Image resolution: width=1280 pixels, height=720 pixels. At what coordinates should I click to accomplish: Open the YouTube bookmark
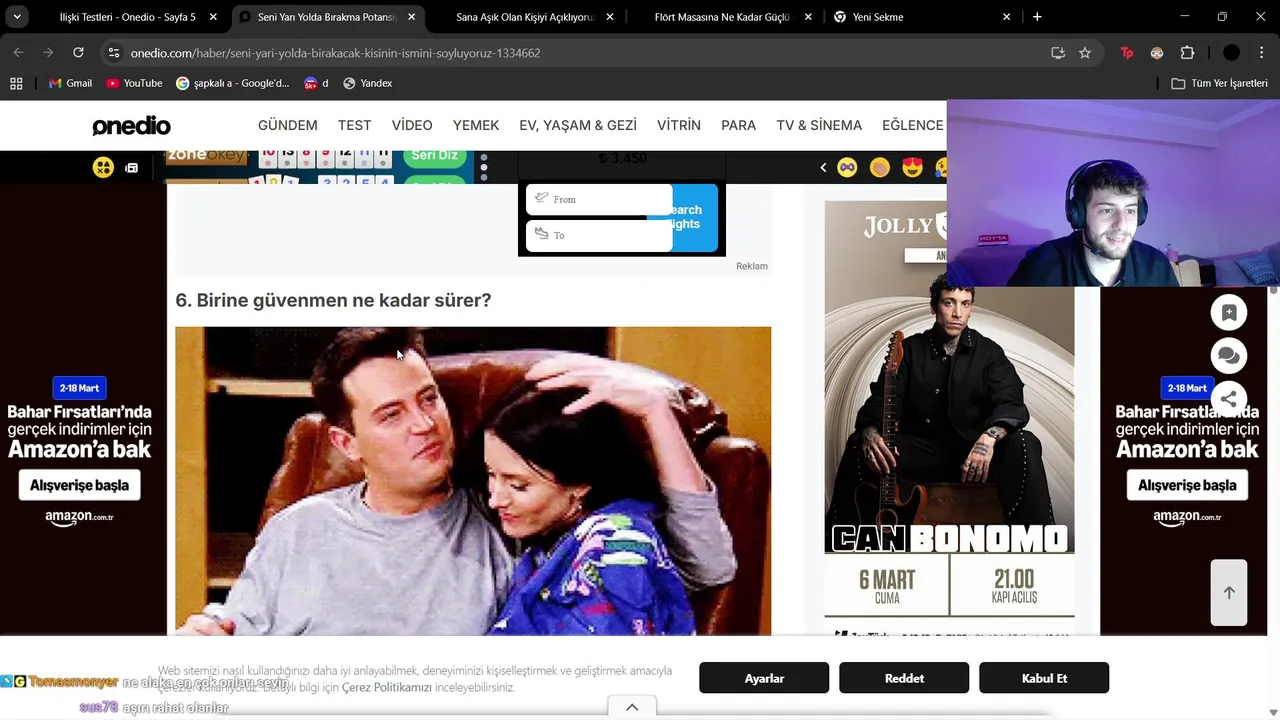pos(134,83)
